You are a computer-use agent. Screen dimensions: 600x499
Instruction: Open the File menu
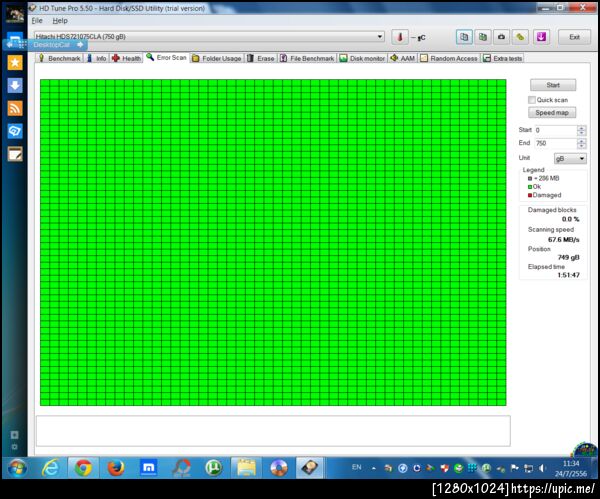pyautogui.click(x=37, y=21)
